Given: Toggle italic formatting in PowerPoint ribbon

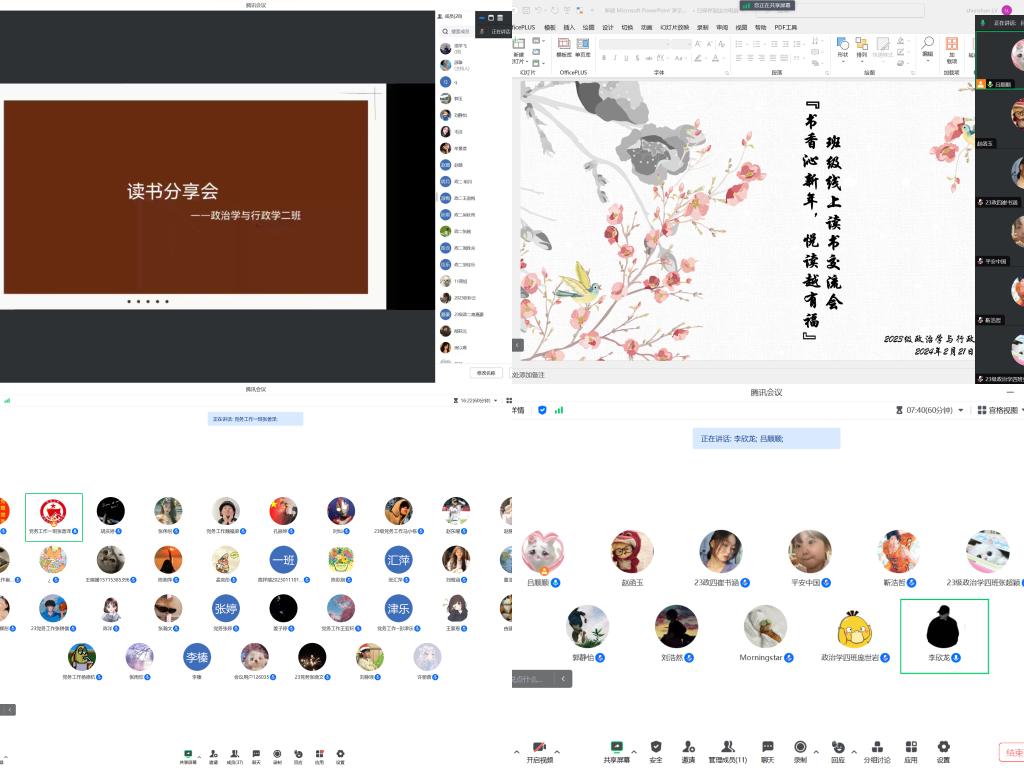Looking at the screenshot, I should [x=613, y=59].
